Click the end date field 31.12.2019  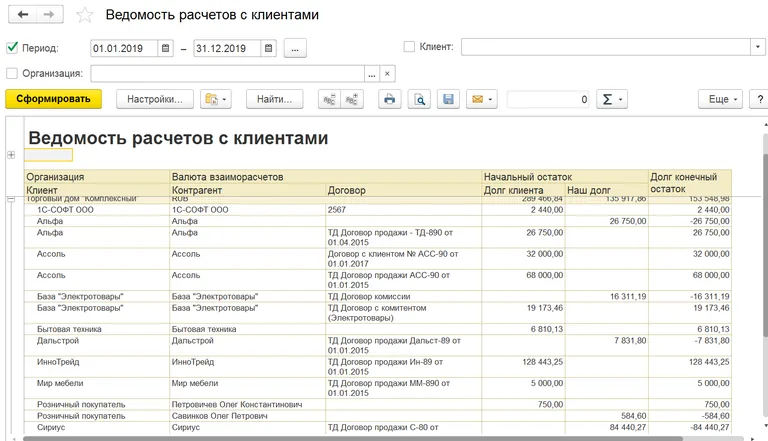[227, 48]
